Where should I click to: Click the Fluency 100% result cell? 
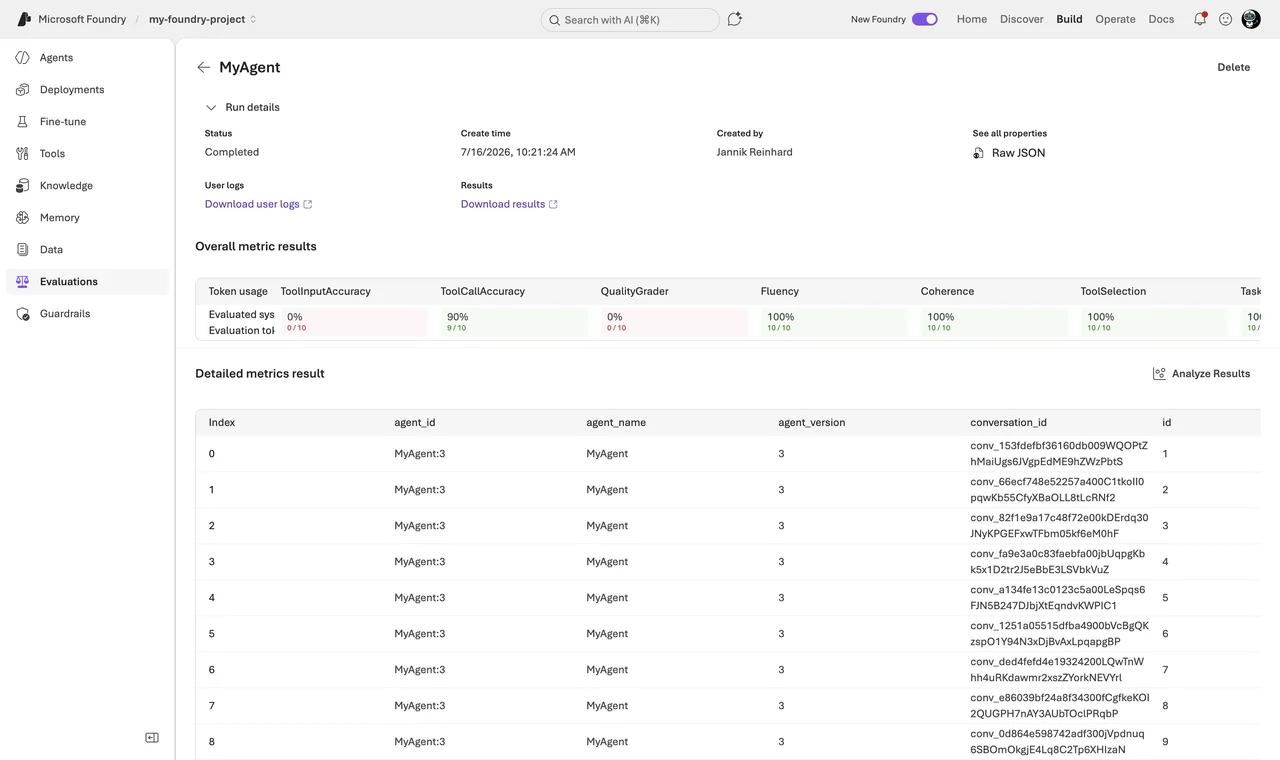[x=834, y=322]
